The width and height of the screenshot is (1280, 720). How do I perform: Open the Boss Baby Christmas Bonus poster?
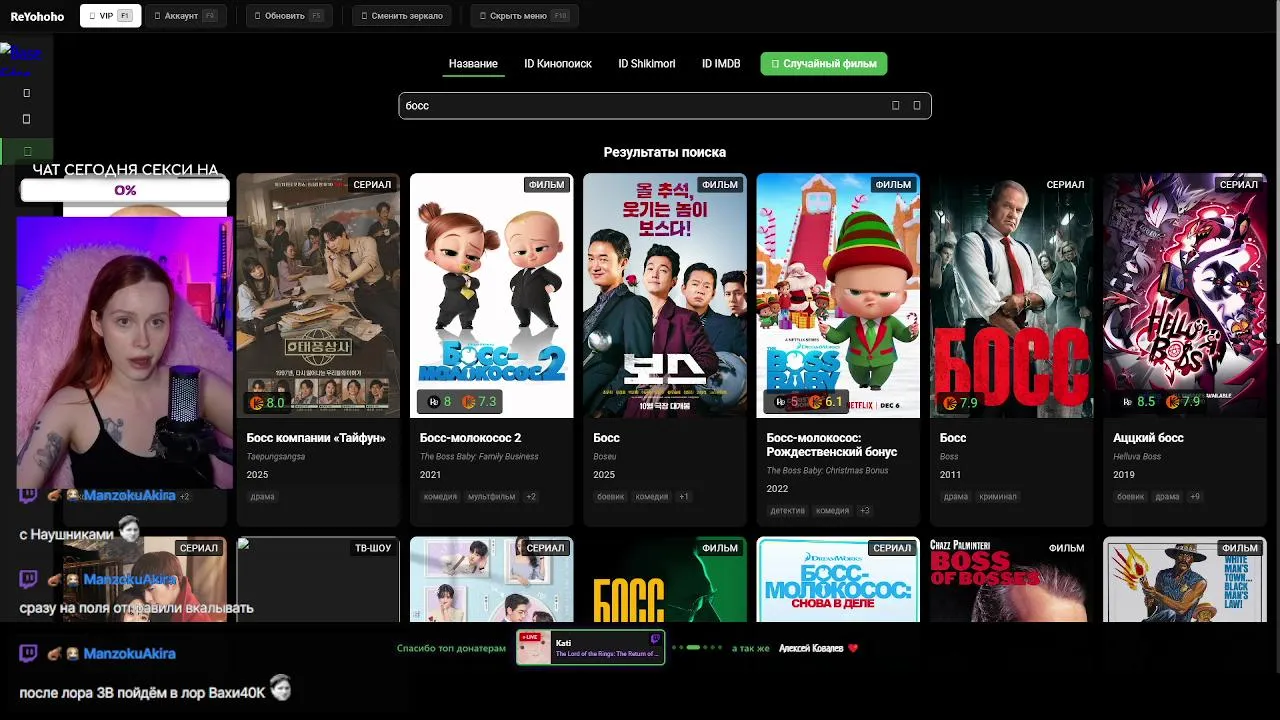(x=838, y=295)
